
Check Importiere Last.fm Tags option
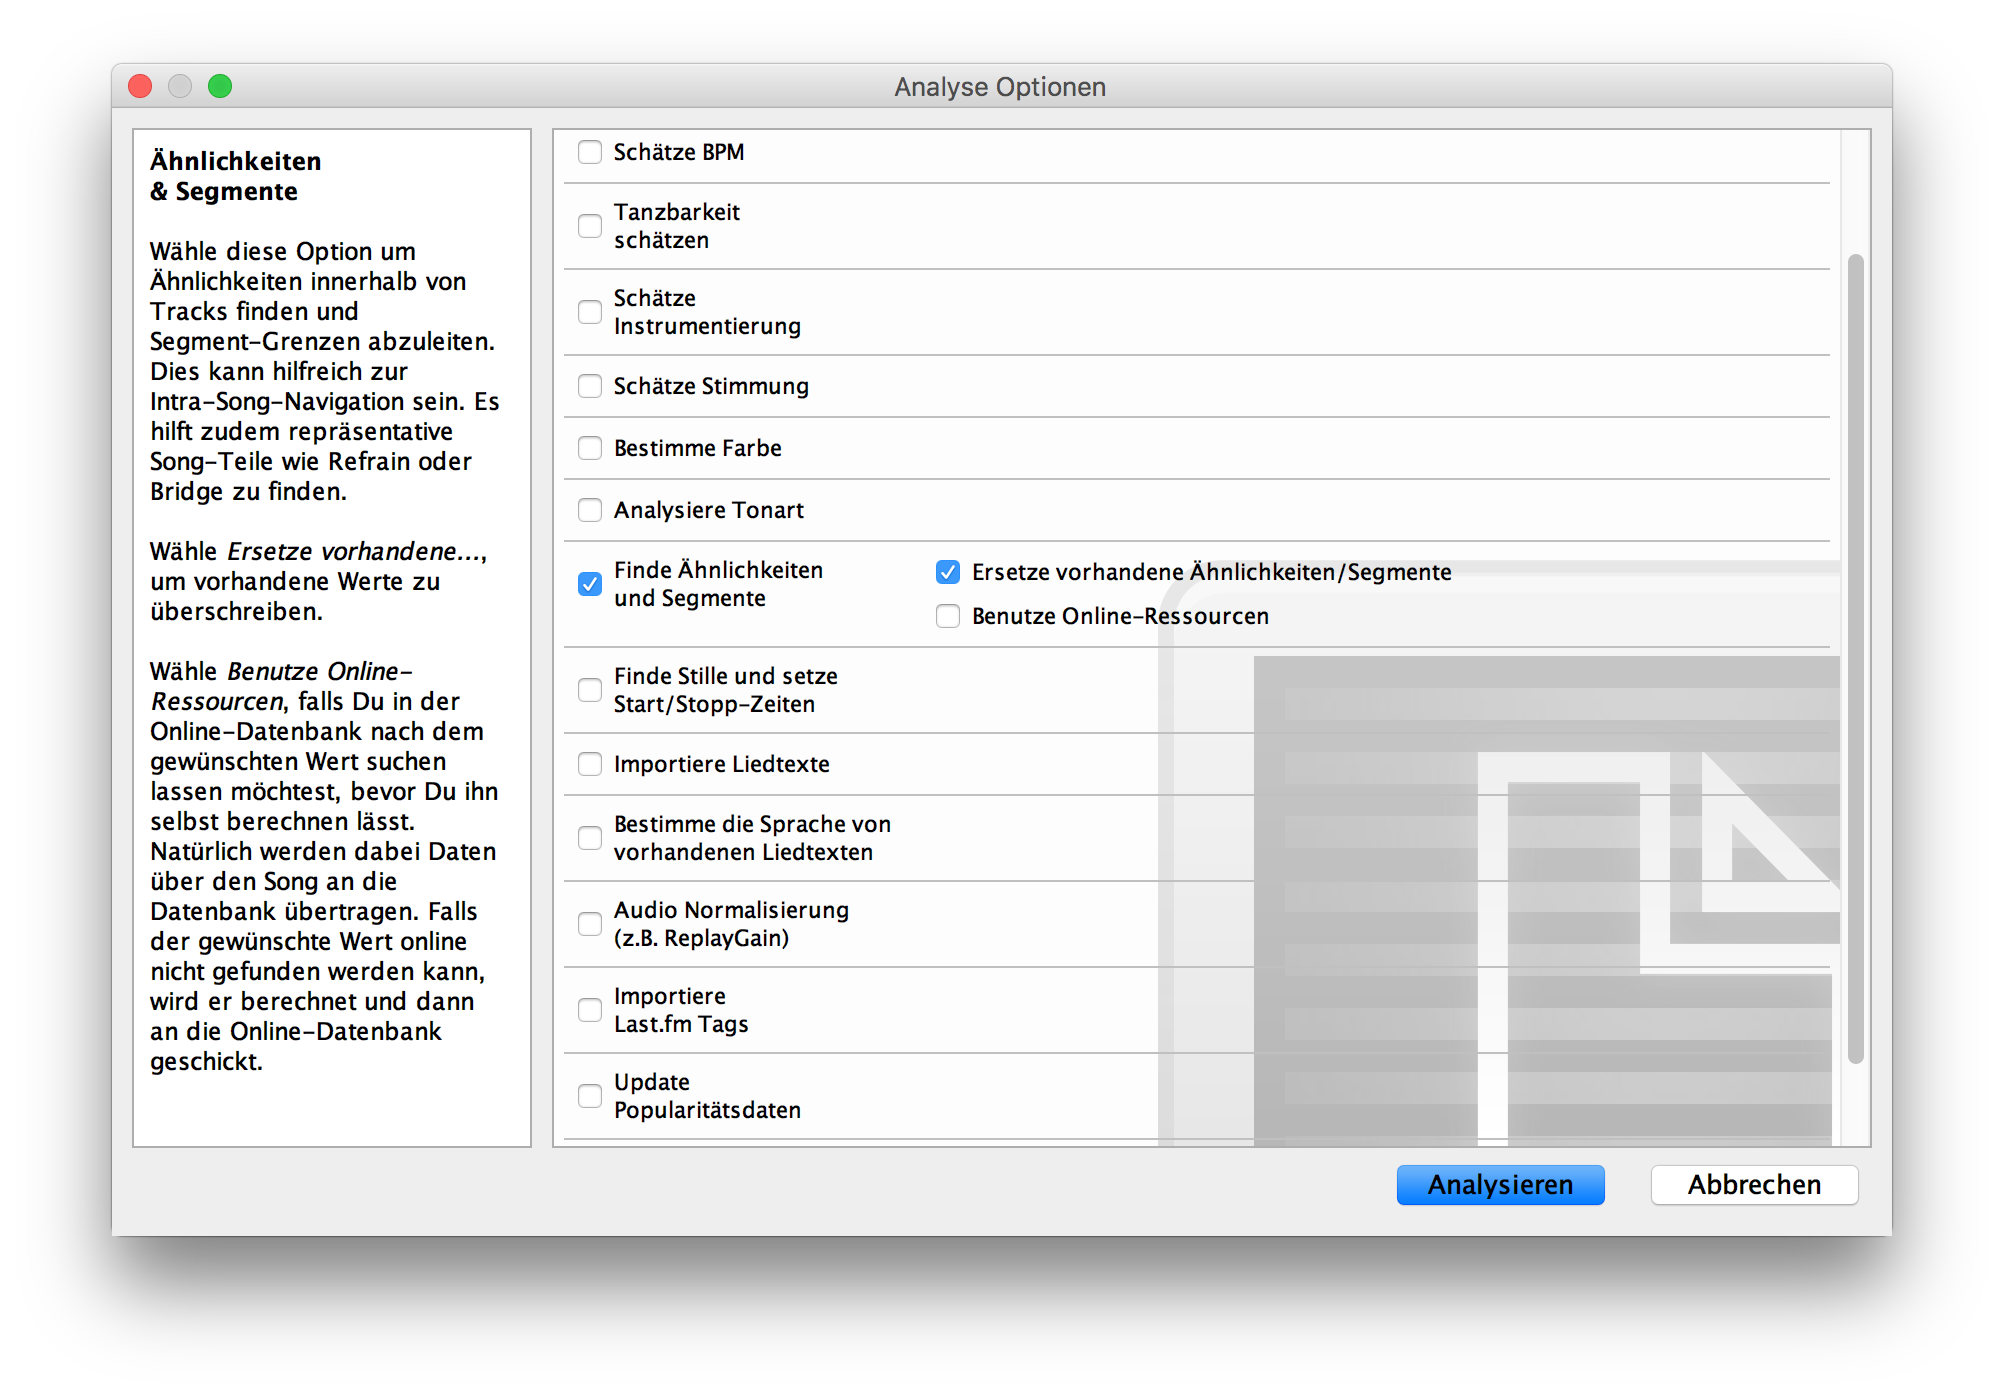point(590,1010)
